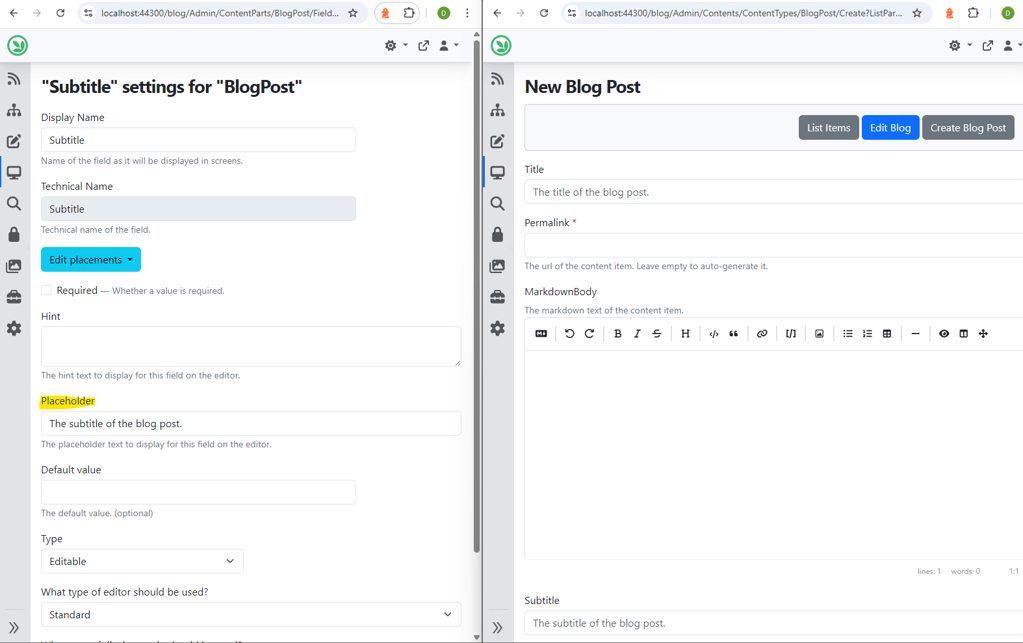Insert table in Markdown editor
The height and width of the screenshot is (643, 1023).
tap(887, 334)
